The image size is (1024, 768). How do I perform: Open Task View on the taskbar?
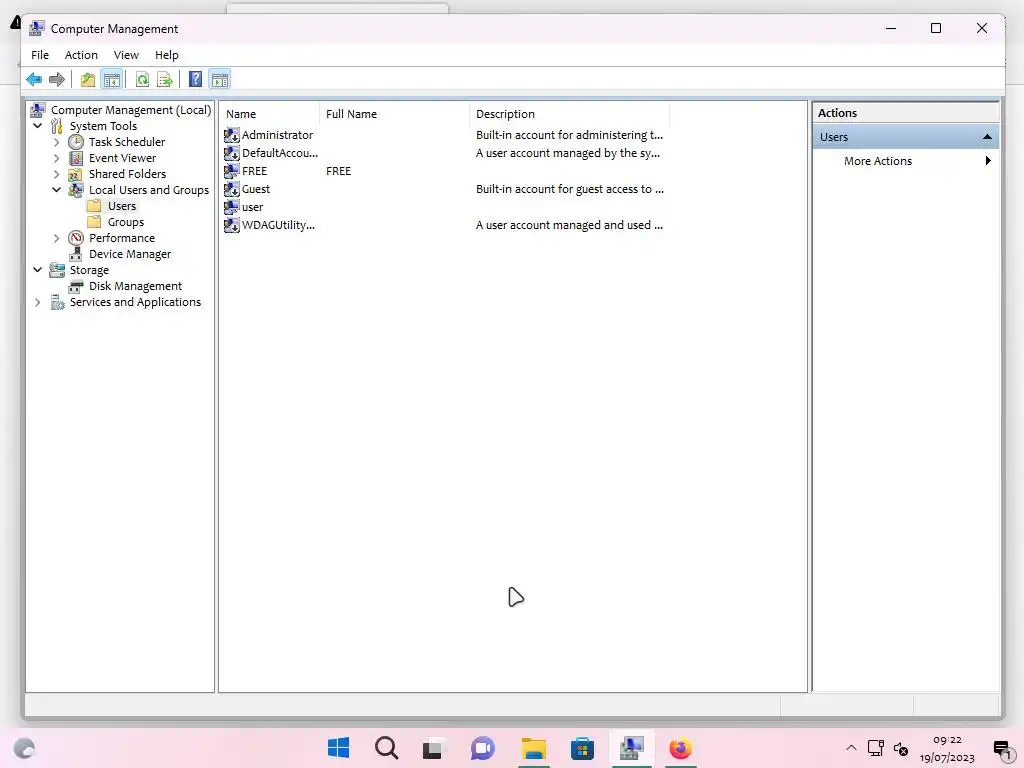pos(434,748)
